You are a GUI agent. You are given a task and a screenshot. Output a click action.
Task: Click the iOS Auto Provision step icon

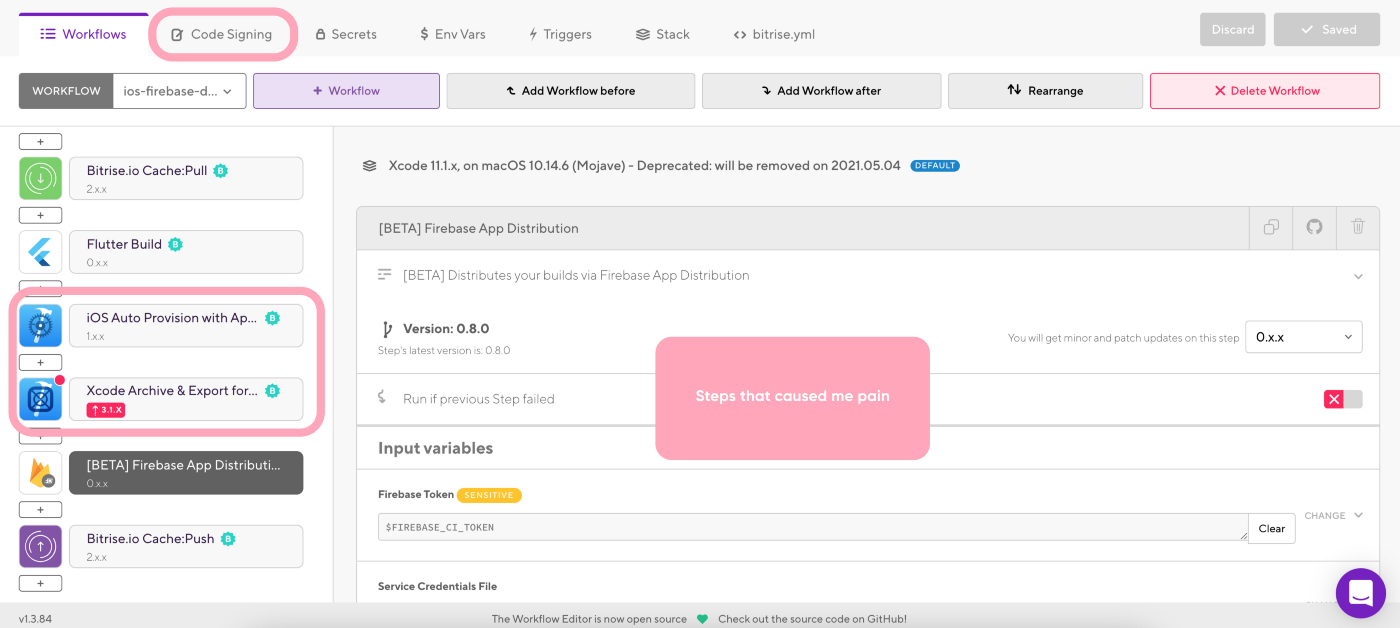click(40, 324)
